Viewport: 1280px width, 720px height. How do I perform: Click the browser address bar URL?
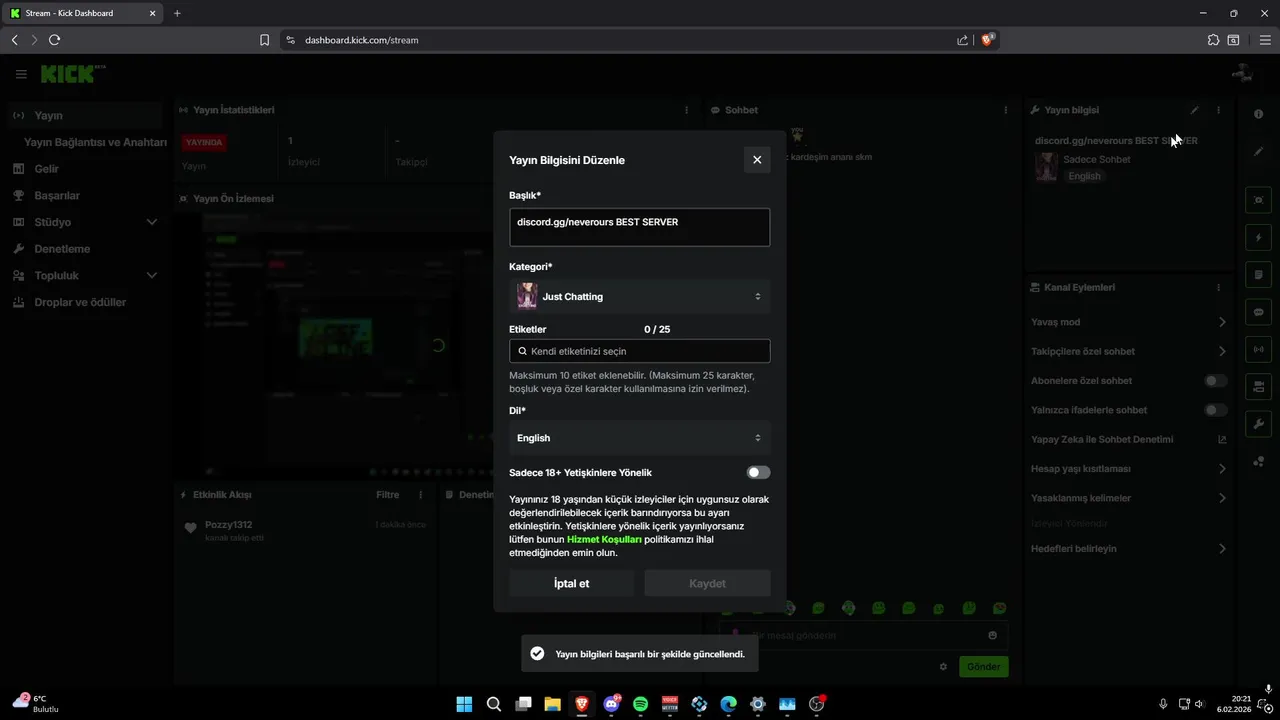tap(361, 40)
